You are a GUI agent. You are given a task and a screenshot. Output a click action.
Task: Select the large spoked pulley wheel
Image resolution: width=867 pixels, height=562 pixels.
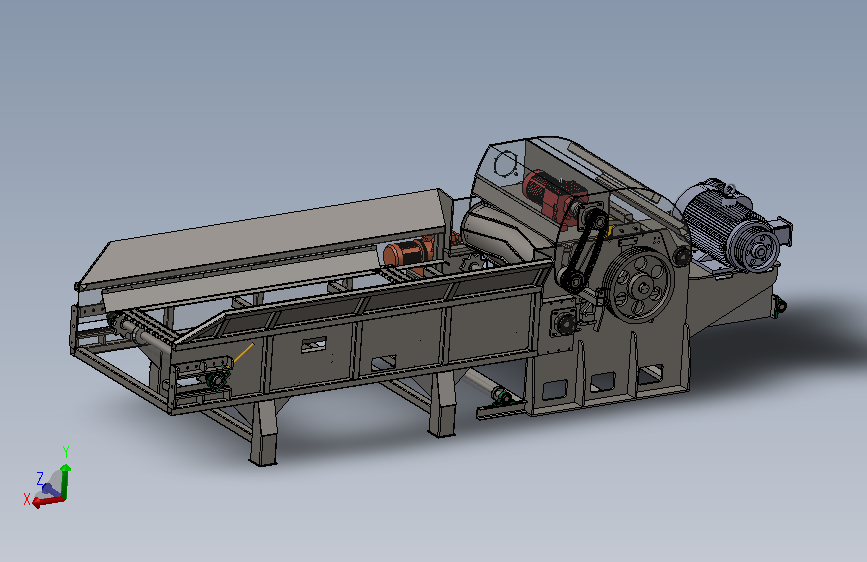641,285
